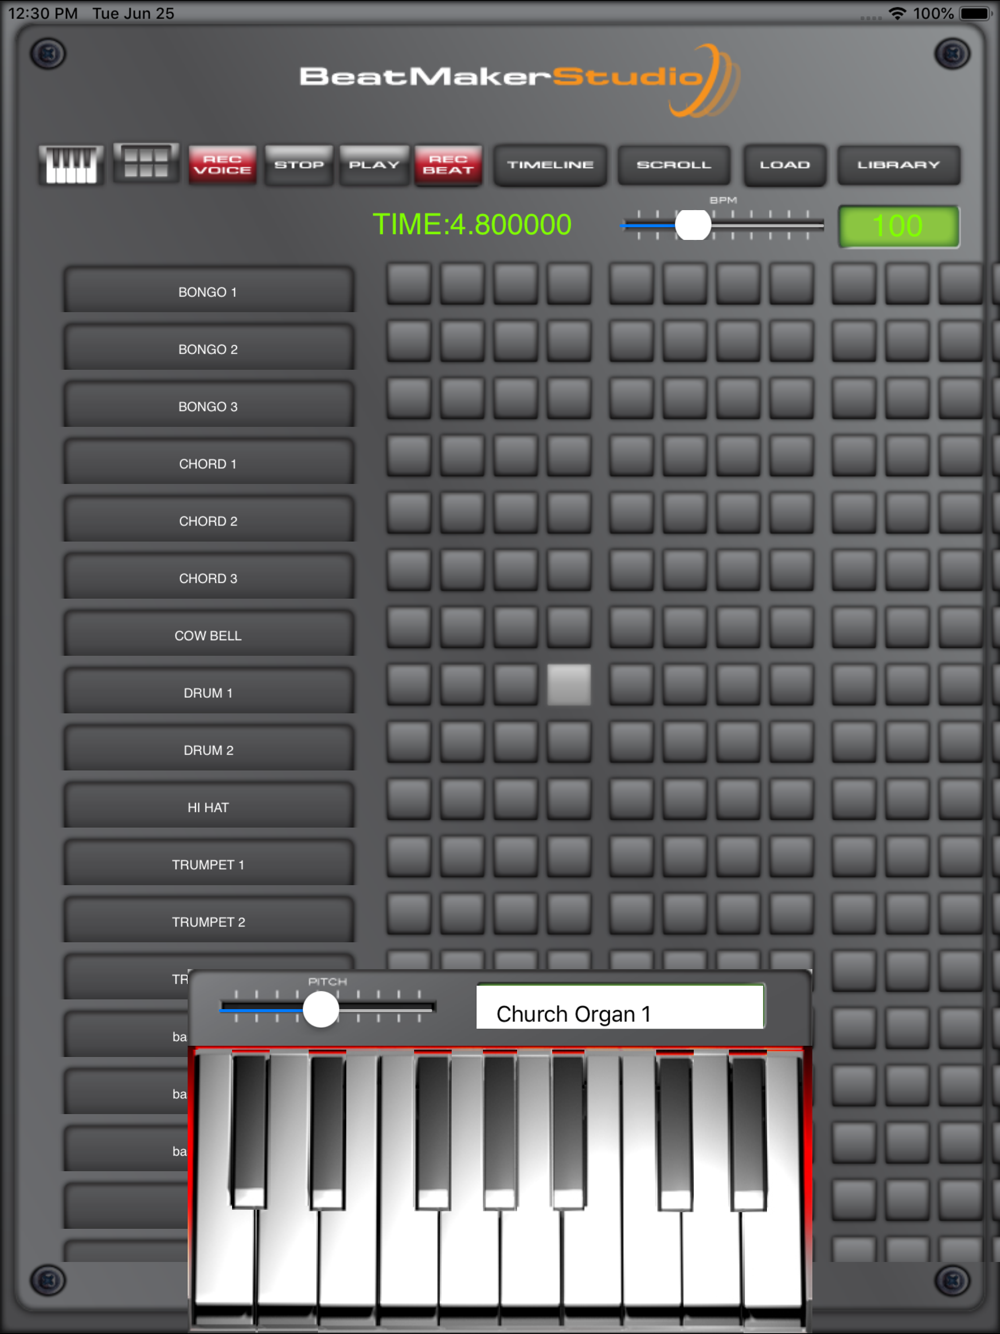1000x1334 pixels.
Task: Enable step 6 in the CHORD 1 row
Action: [684, 456]
